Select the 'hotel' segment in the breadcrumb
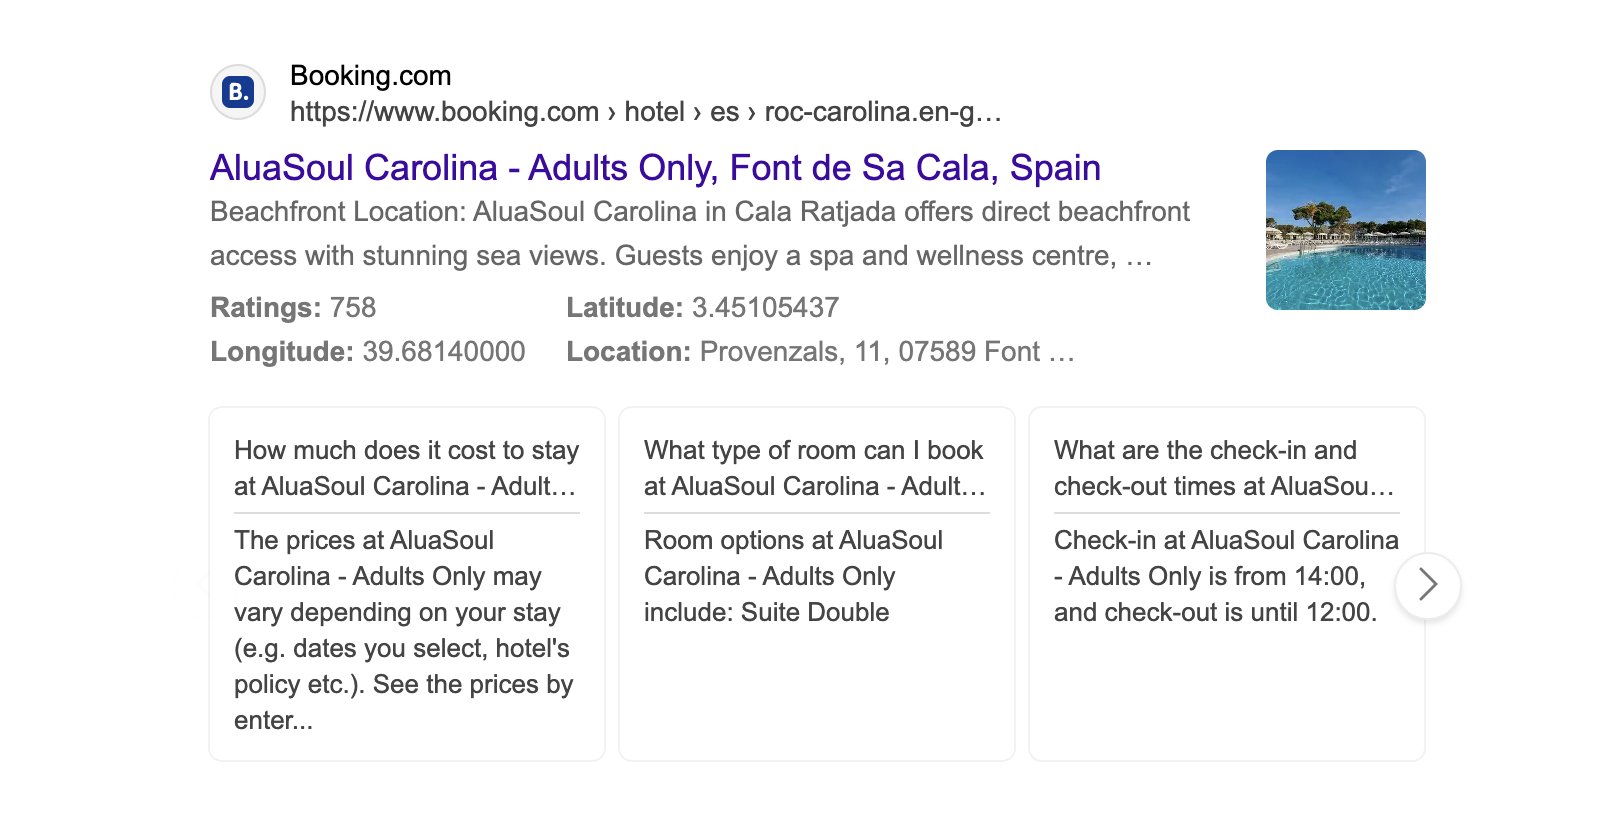1618x822 pixels. click(x=654, y=112)
